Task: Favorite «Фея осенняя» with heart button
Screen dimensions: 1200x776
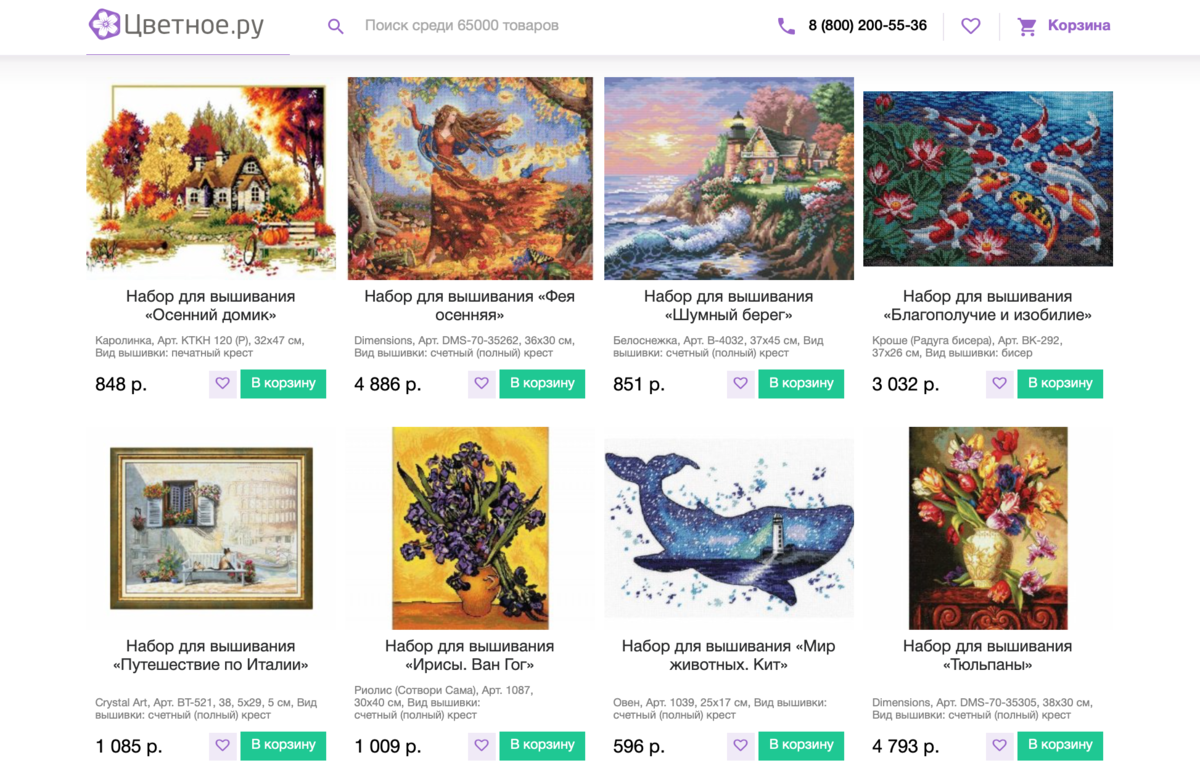Action: [x=482, y=383]
